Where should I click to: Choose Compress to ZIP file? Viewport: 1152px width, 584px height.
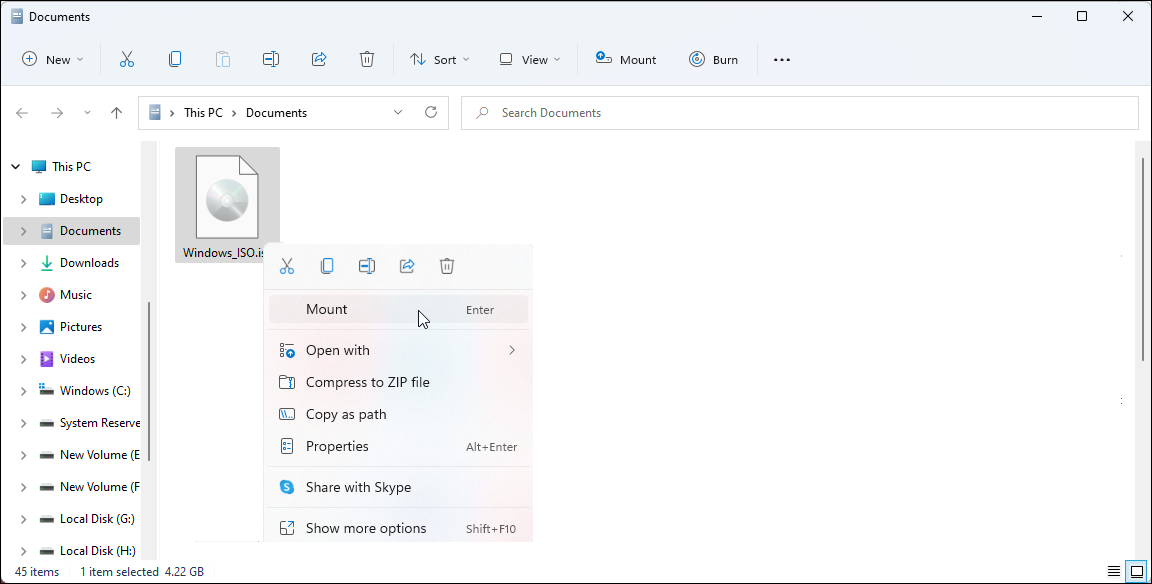tap(367, 382)
